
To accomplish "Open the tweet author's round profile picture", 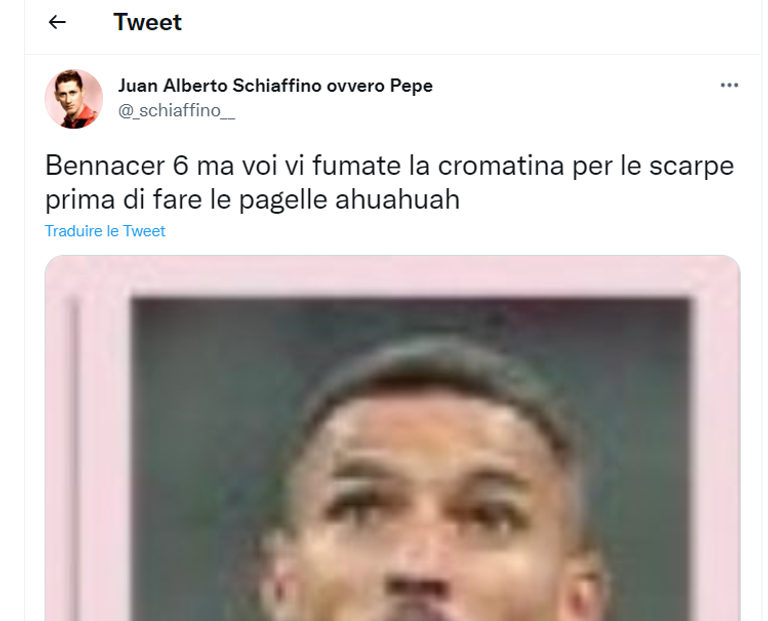I will point(74,99).
